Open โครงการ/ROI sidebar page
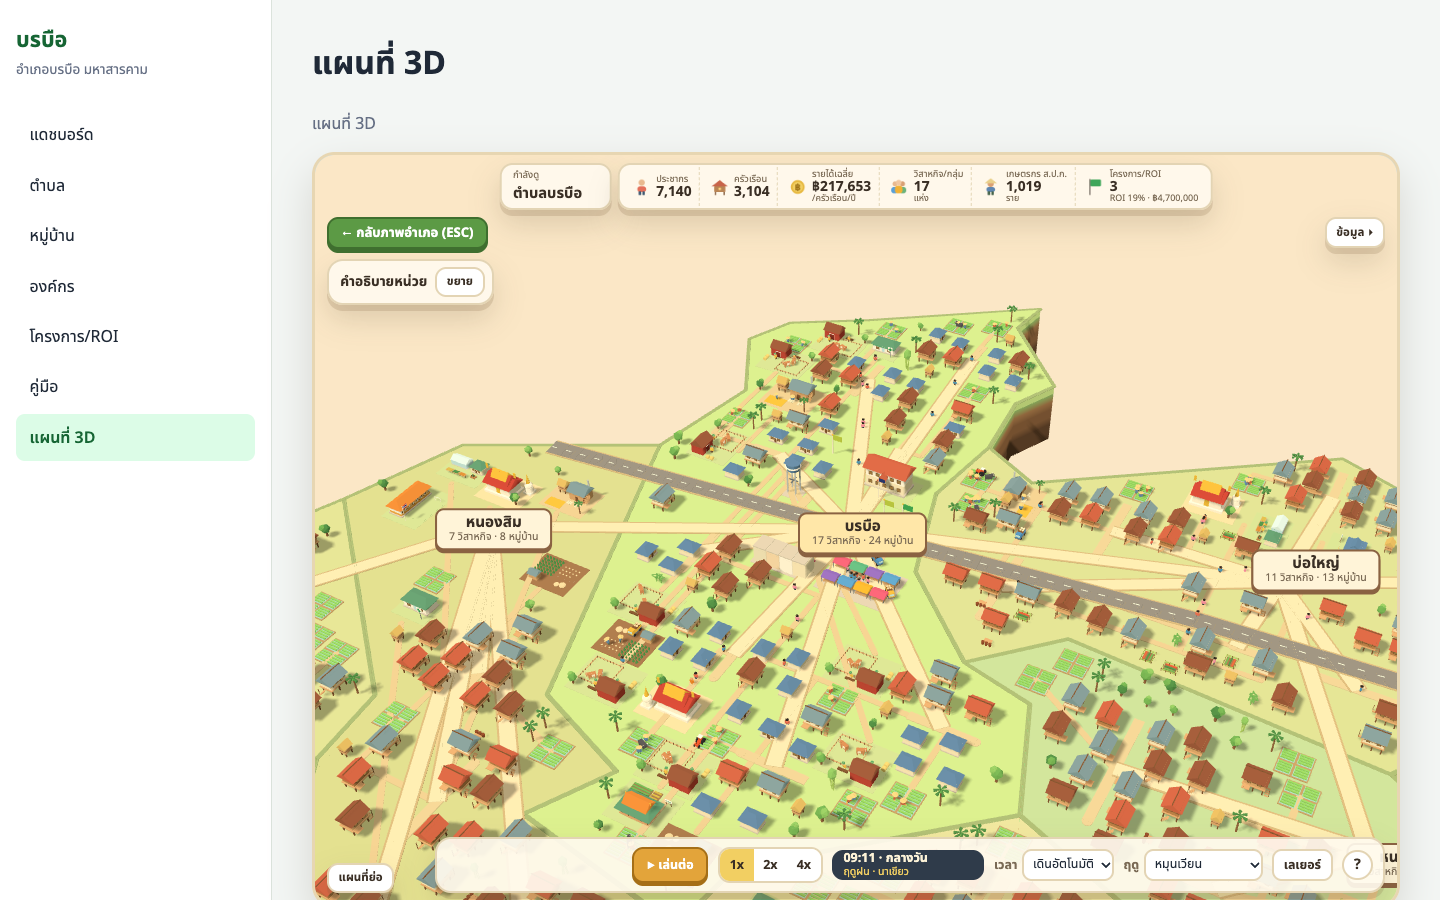This screenshot has height=900, width=1440. tap(136, 336)
